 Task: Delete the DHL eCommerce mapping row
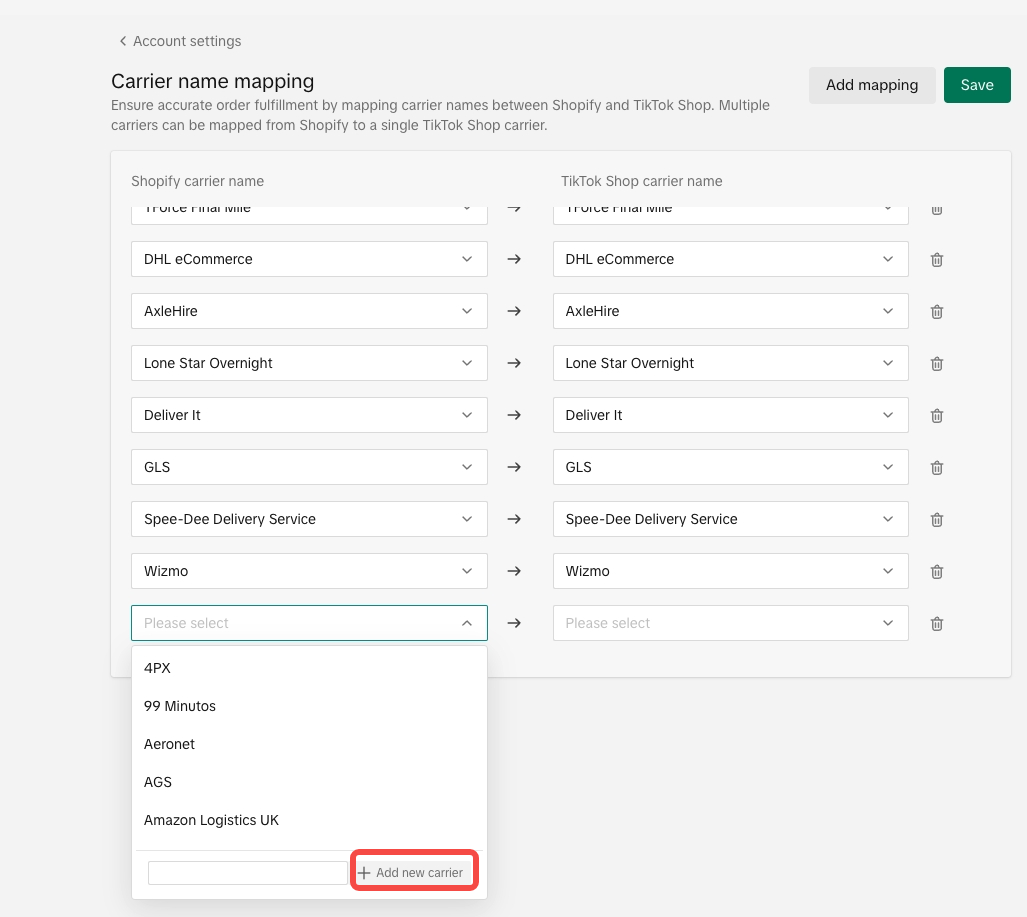click(x=936, y=260)
